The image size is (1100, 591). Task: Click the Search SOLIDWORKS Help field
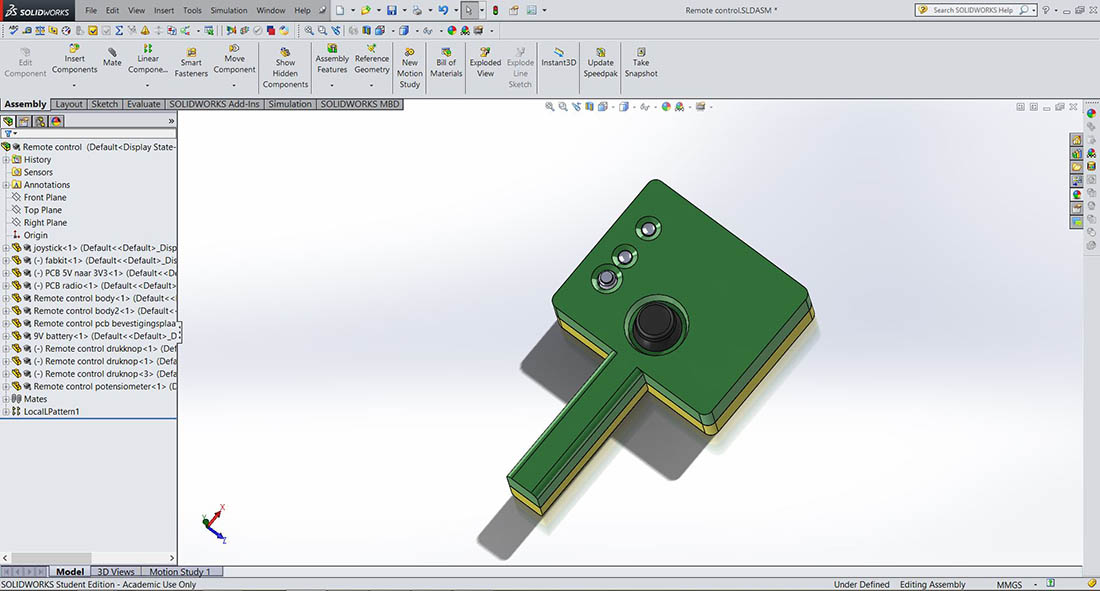[974, 11]
